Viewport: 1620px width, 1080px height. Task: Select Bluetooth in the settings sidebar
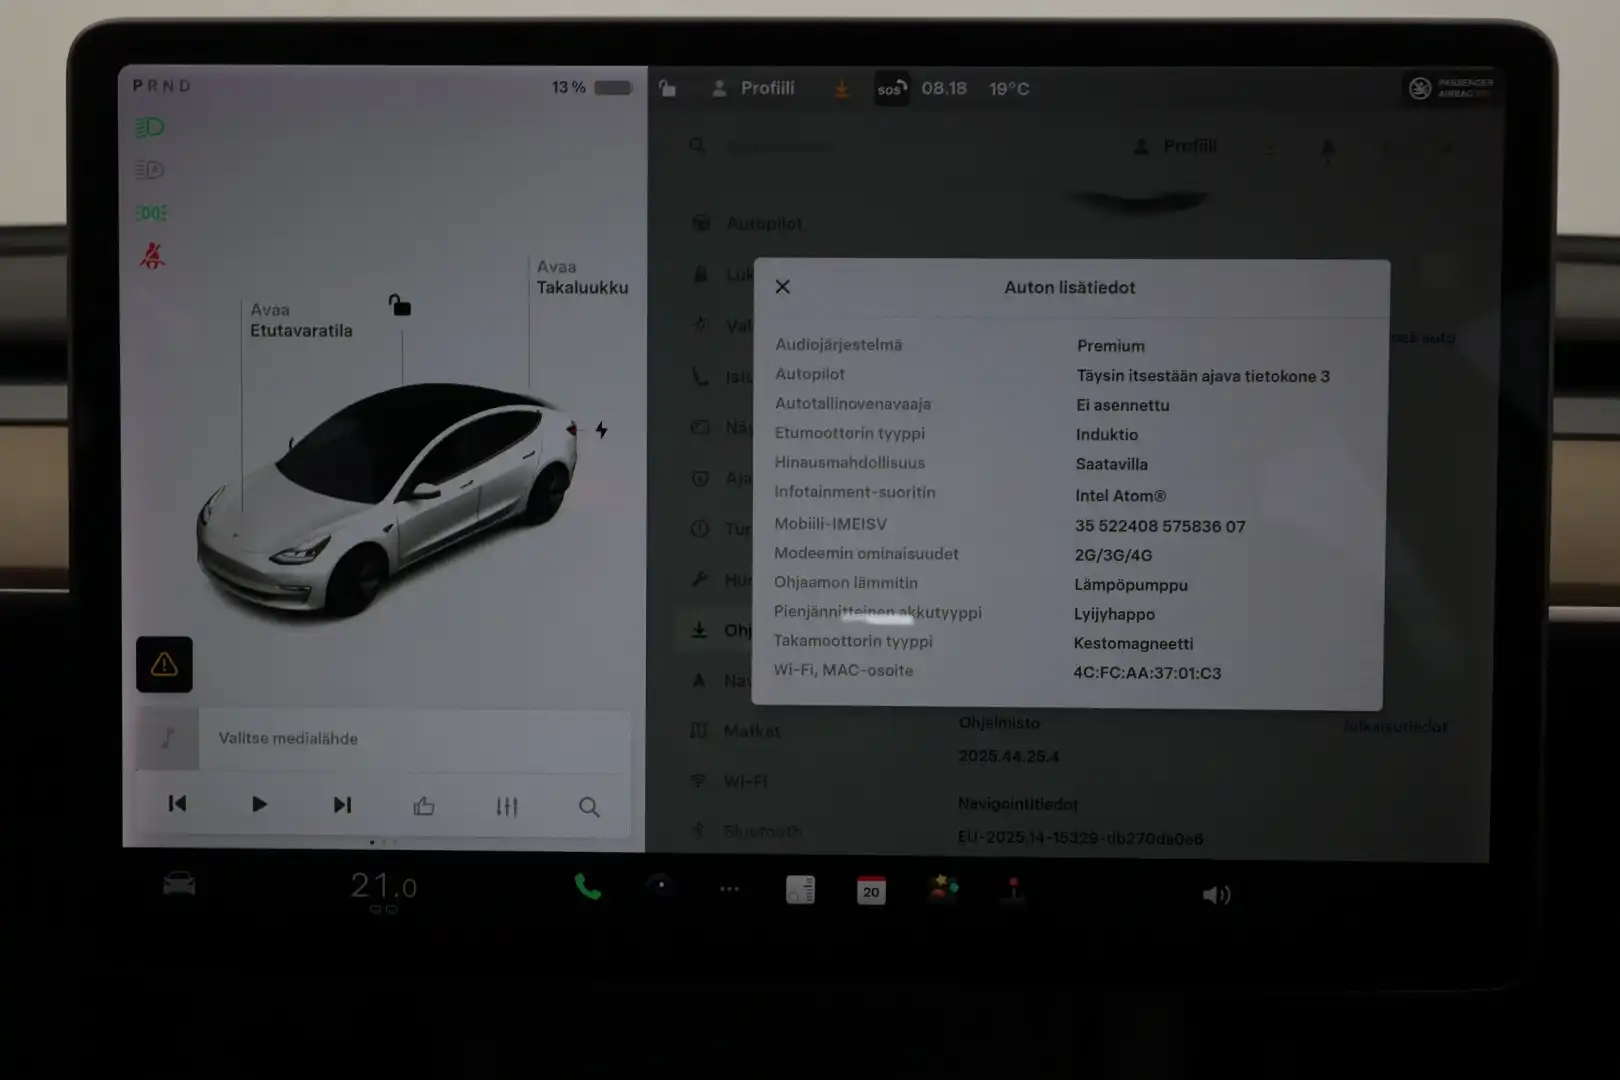pos(763,831)
